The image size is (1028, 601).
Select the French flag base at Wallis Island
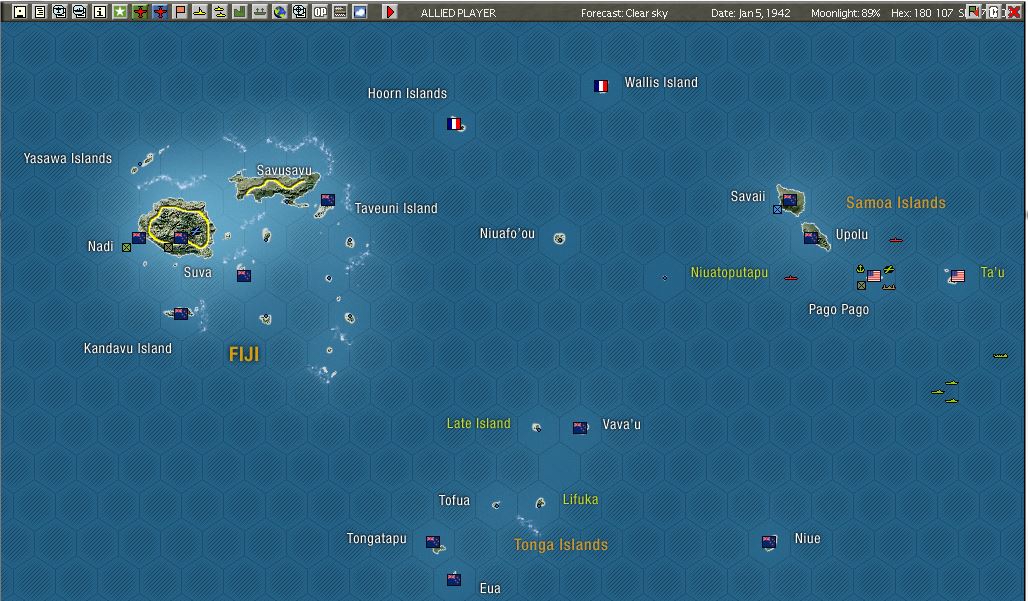tap(601, 86)
